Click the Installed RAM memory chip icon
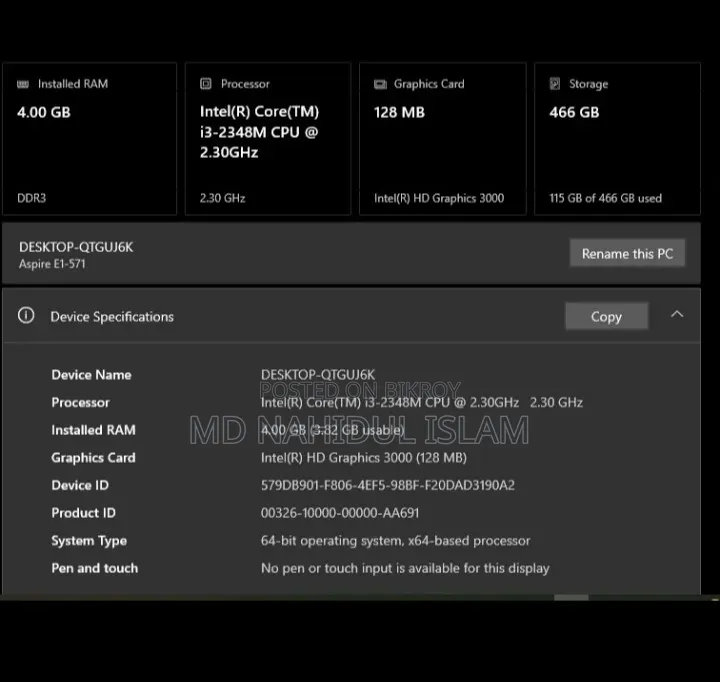Image resolution: width=720 pixels, height=682 pixels. [x=23, y=84]
